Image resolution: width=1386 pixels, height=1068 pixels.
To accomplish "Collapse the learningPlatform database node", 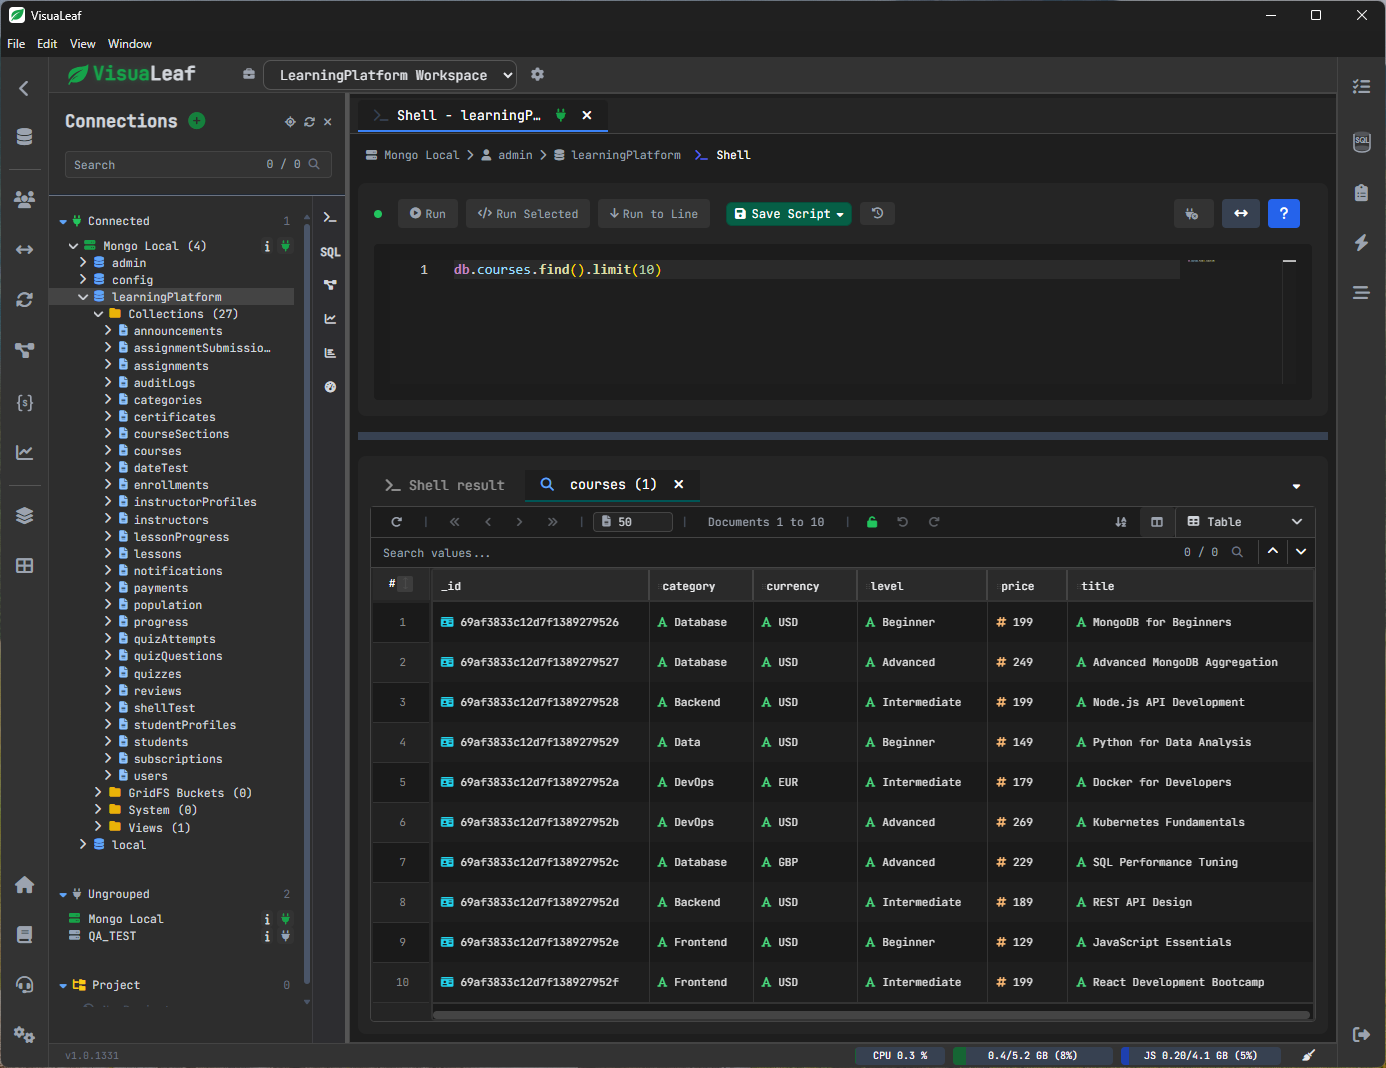I will click(83, 297).
